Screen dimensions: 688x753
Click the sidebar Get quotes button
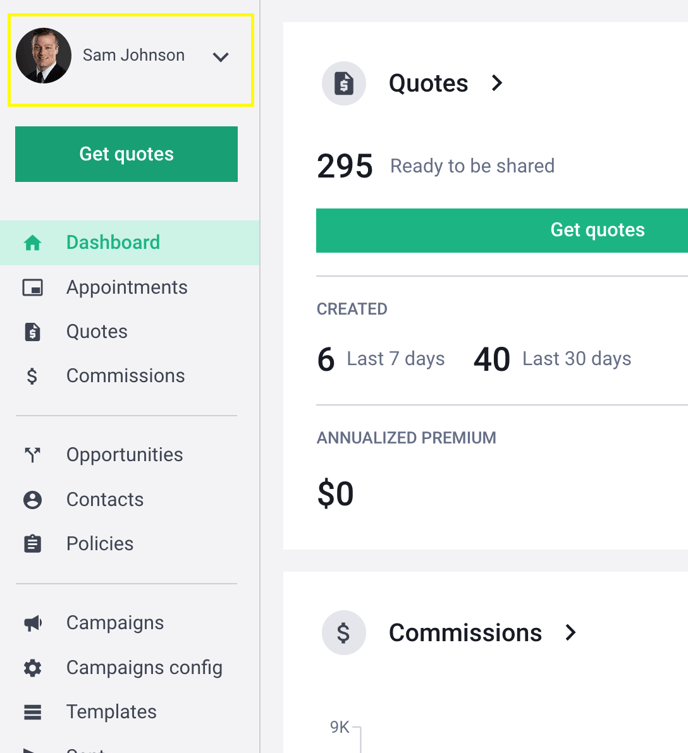(126, 154)
